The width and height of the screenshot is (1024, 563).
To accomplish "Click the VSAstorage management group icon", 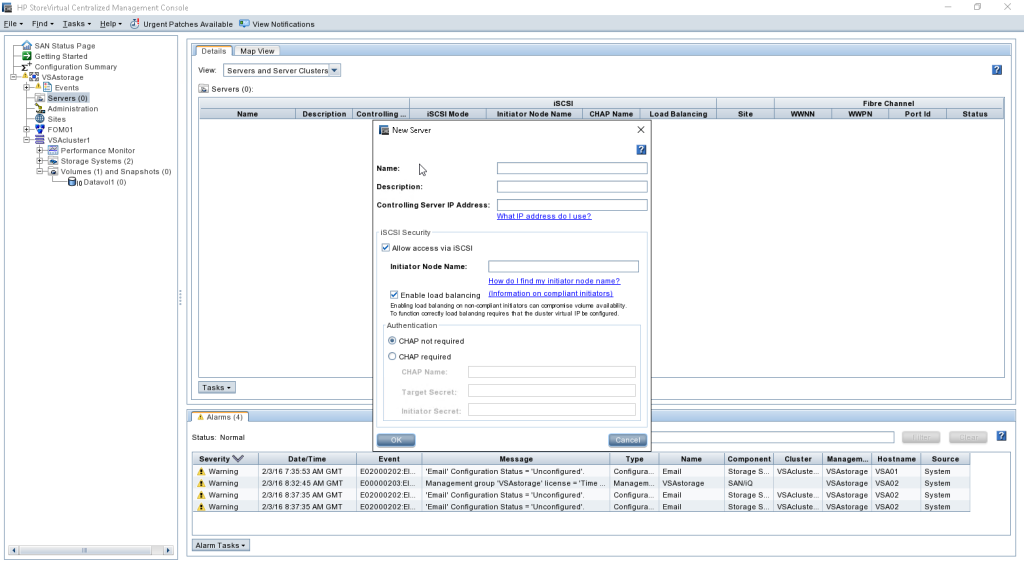I will pyautogui.click(x=34, y=76).
